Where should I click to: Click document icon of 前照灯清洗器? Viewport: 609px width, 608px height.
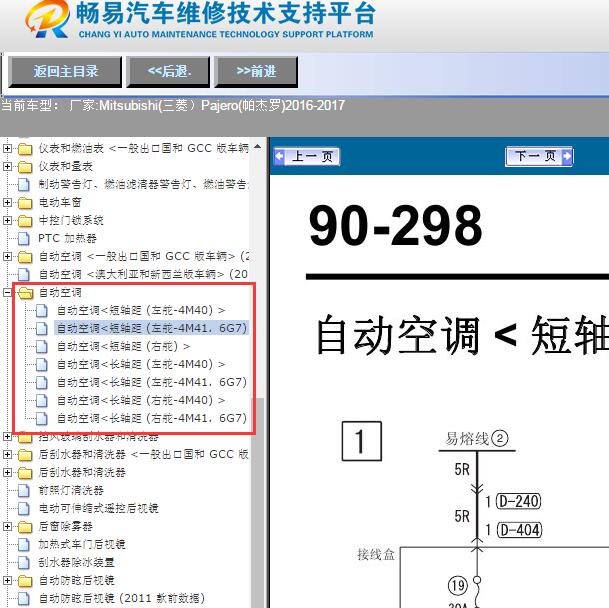point(24,491)
